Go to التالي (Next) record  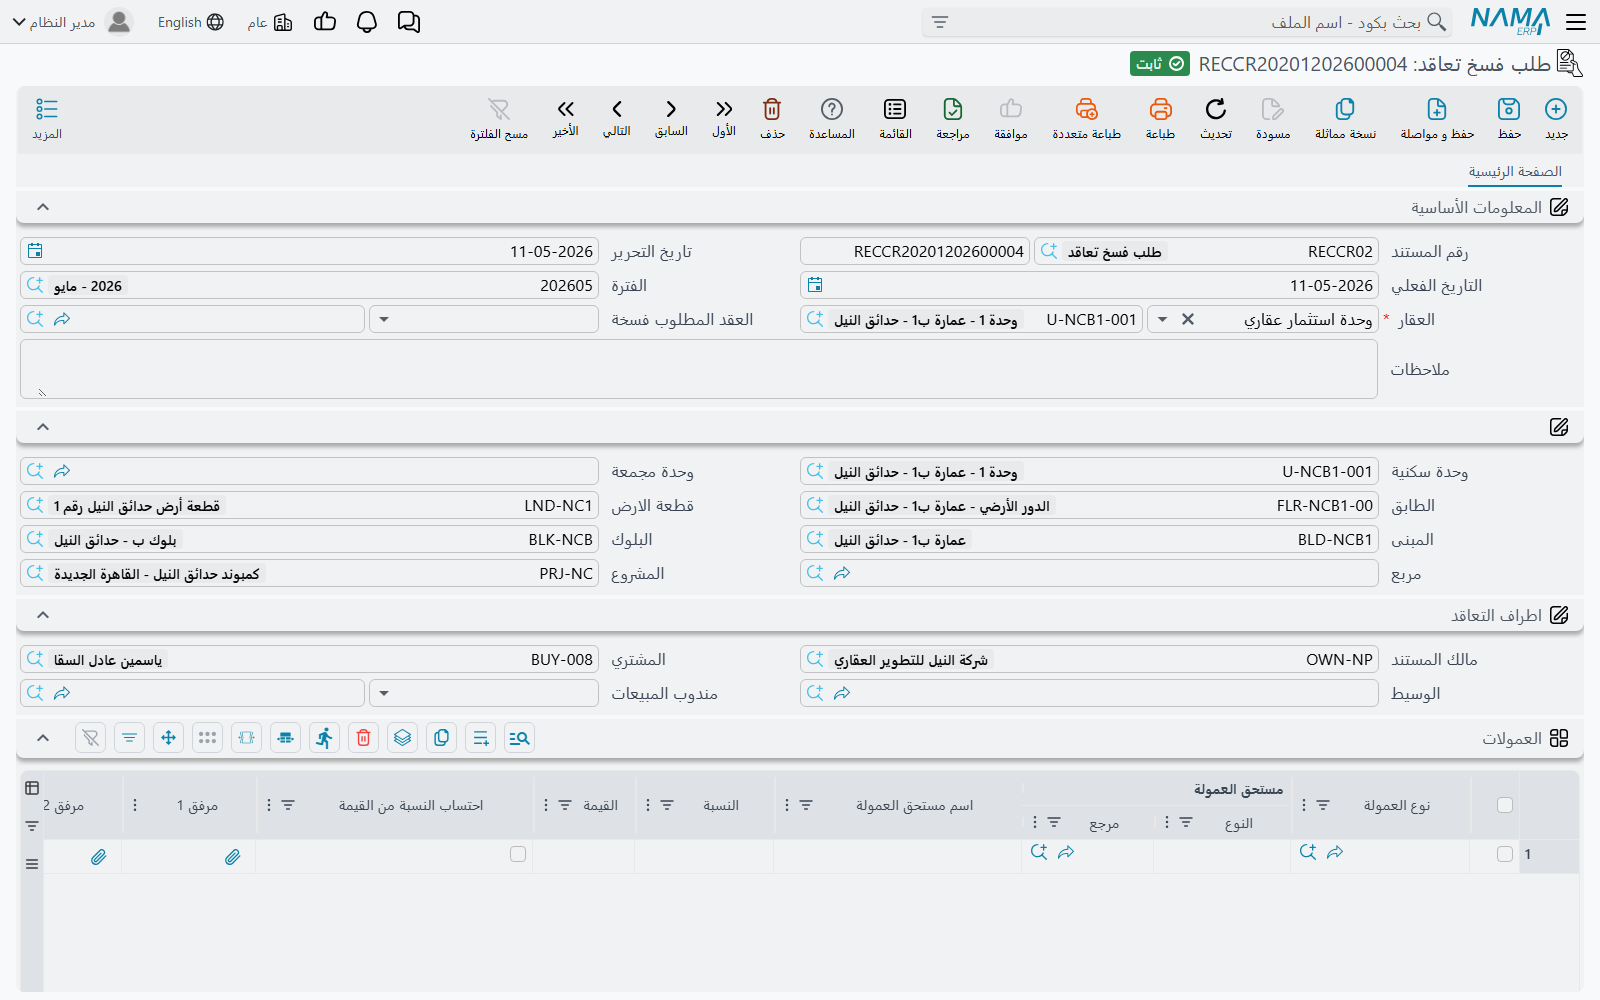(617, 109)
